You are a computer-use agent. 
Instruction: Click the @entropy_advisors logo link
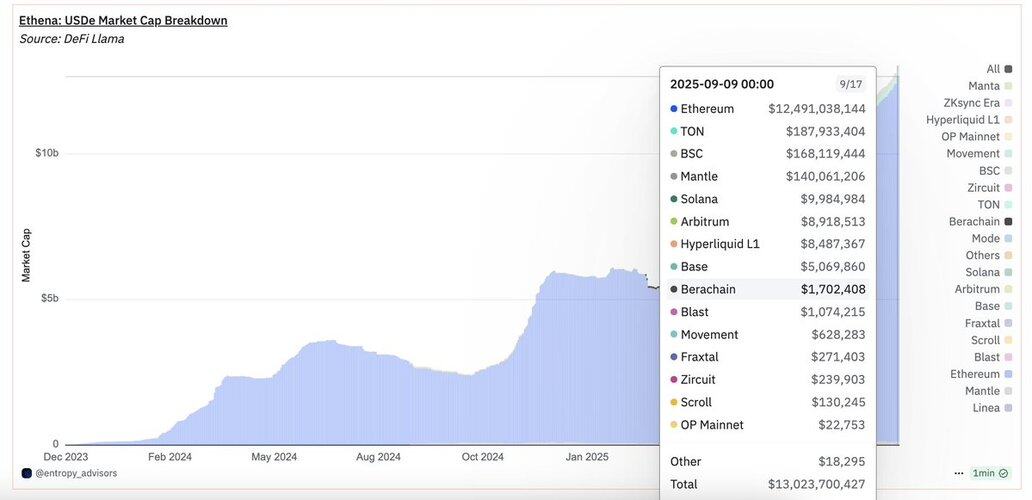point(70,473)
